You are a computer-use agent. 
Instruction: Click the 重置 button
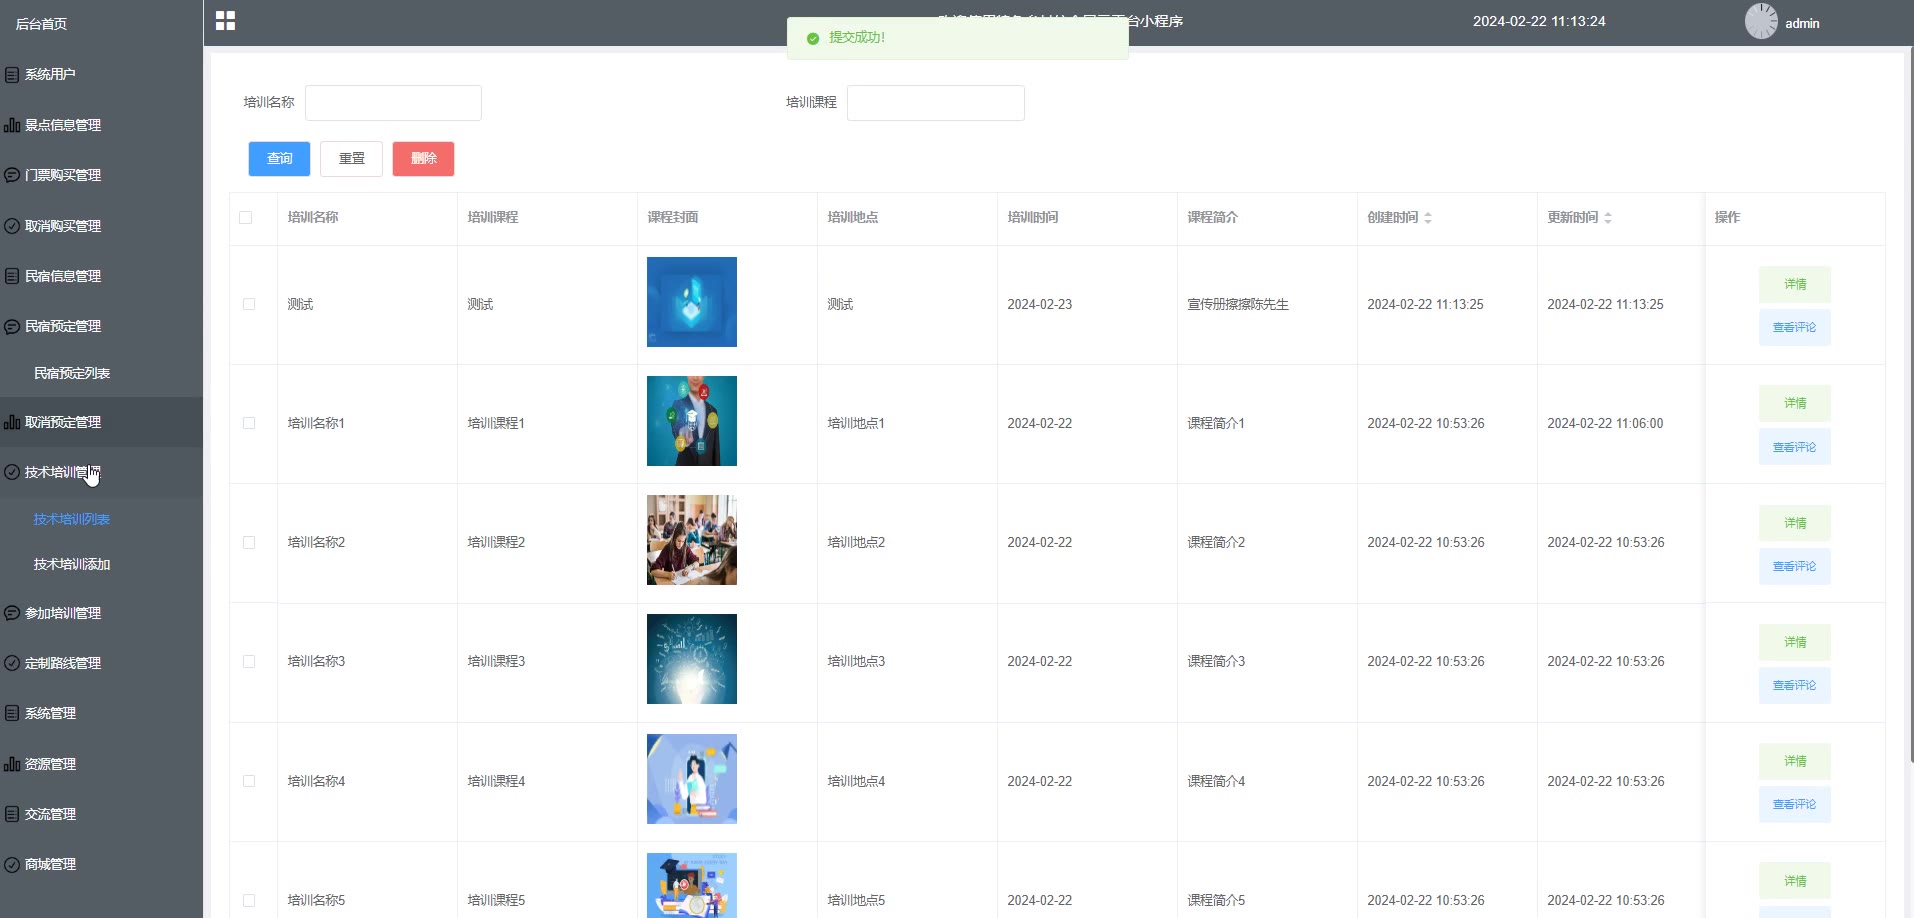coord(351,158)
